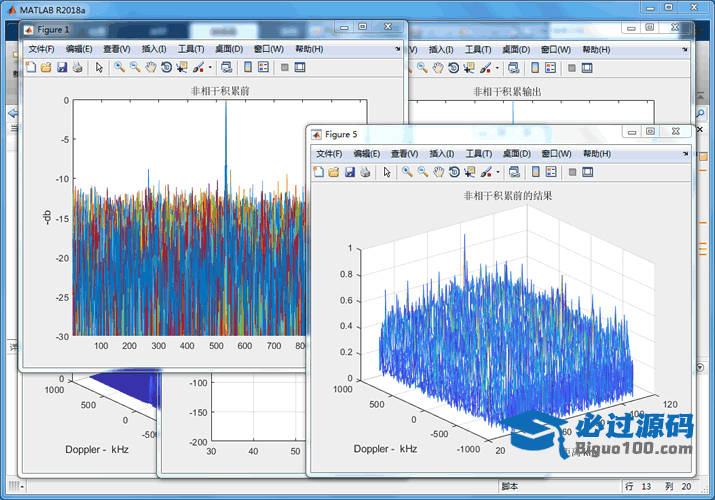Open brush color dropdown arrow in Figure 5
Screen dimensions: 715x500
coord(497,172)
